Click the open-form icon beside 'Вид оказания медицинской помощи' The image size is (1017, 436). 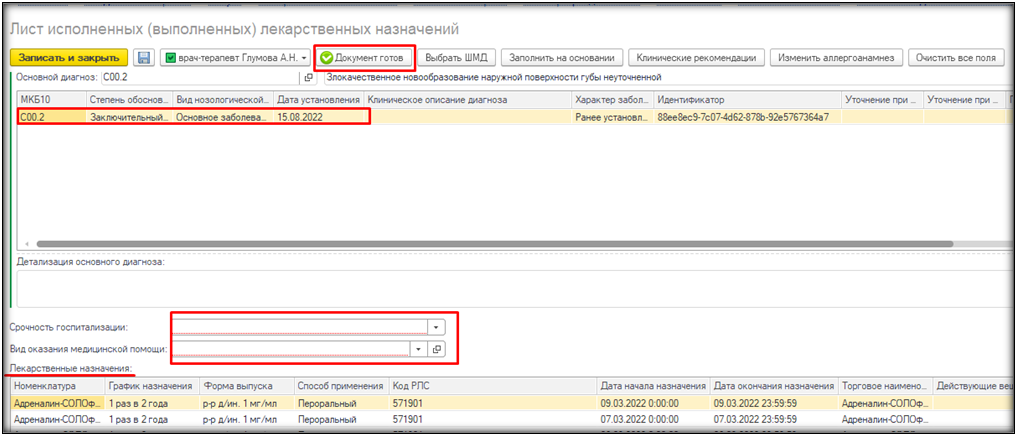click(x=436, y=349)
